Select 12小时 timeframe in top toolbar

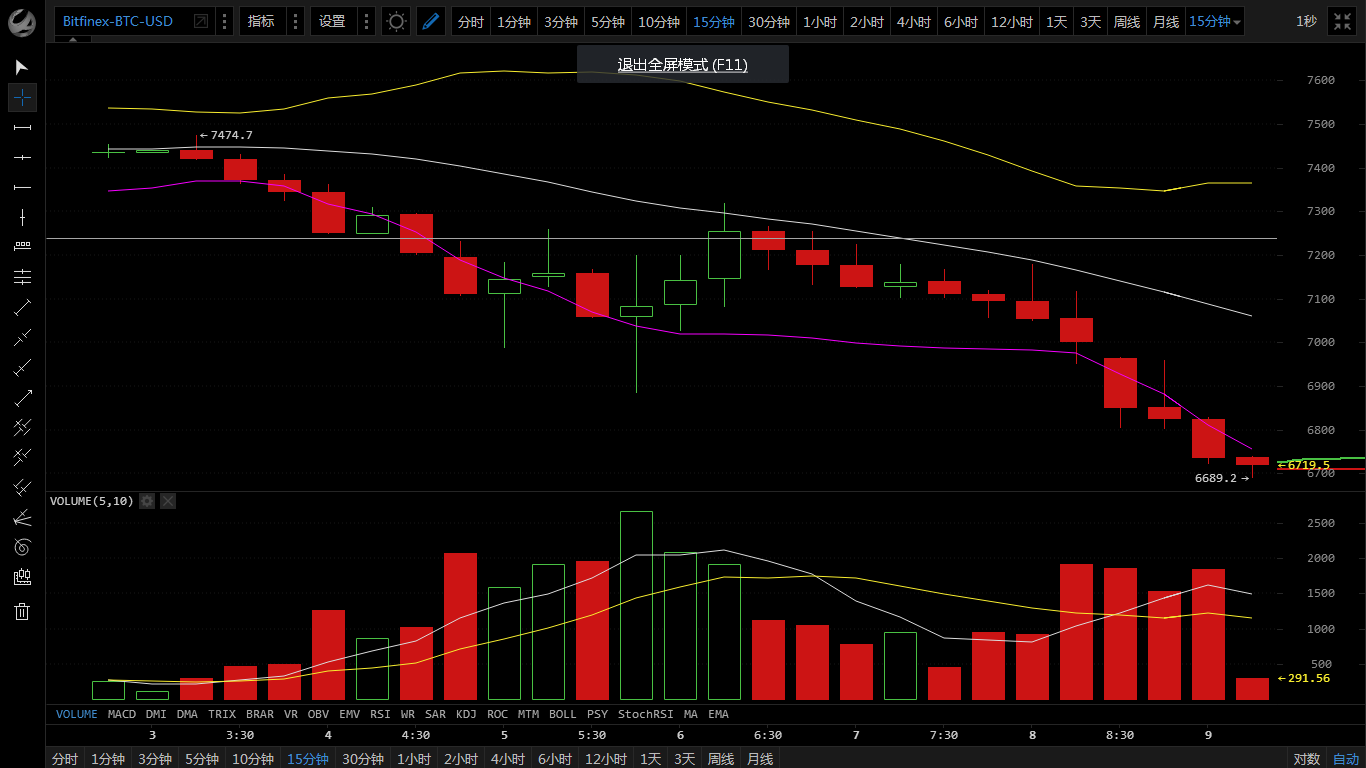[x=1012, y=21]
